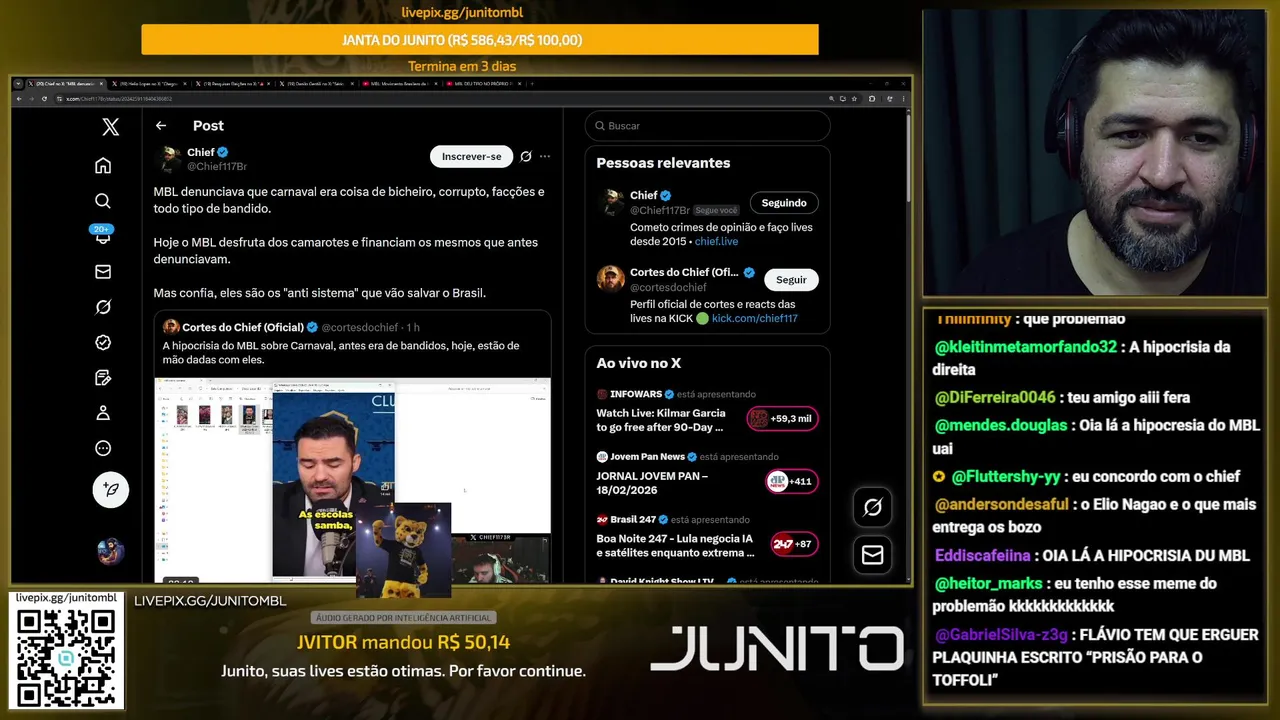
Task: Bookmark page with the star icon
Action: (855, 98)
